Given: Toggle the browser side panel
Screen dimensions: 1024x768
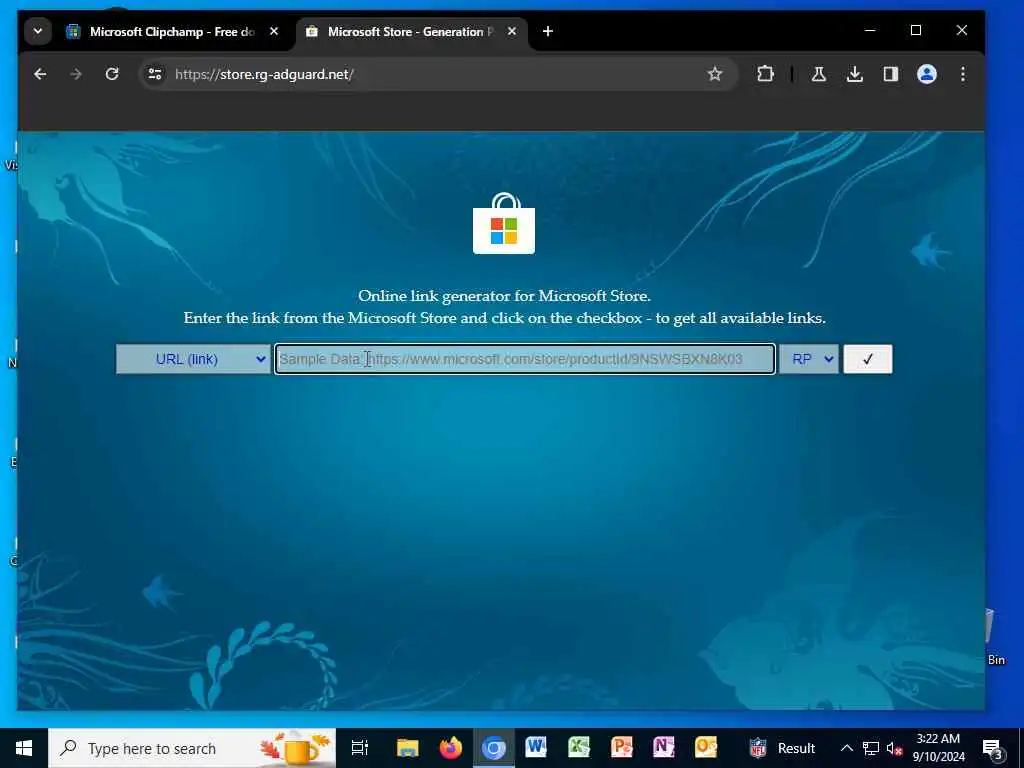Looking at the screenshot, I should [891, 74].
